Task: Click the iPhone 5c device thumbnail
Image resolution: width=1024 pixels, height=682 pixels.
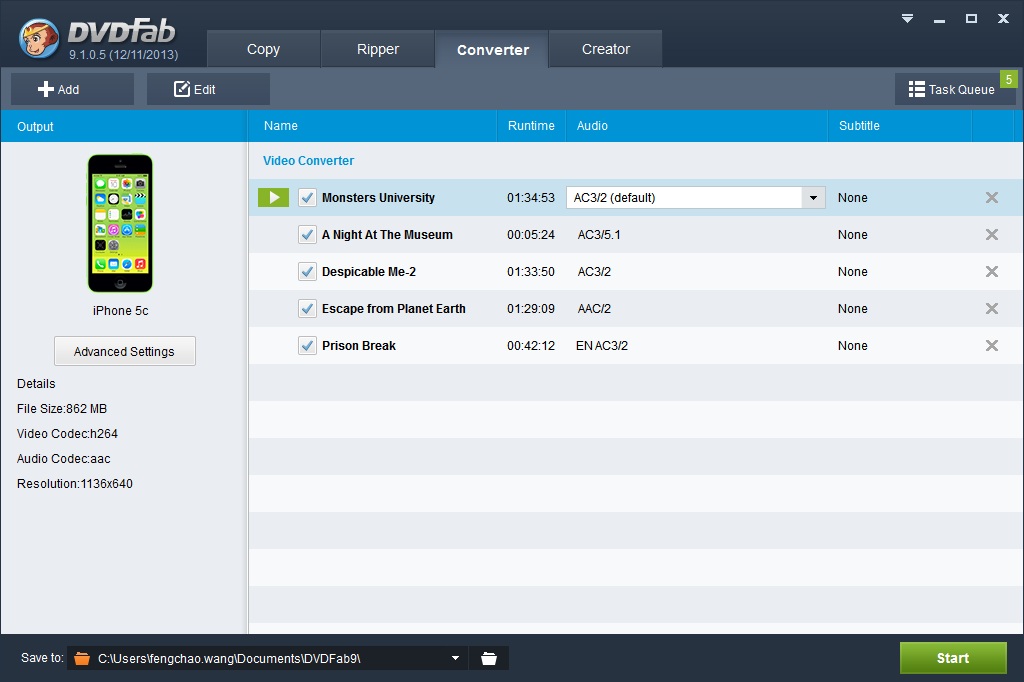Action: click(120, 223)
